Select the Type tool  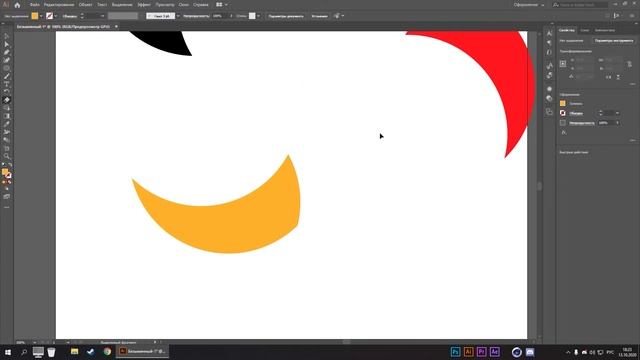pos(7,84)
